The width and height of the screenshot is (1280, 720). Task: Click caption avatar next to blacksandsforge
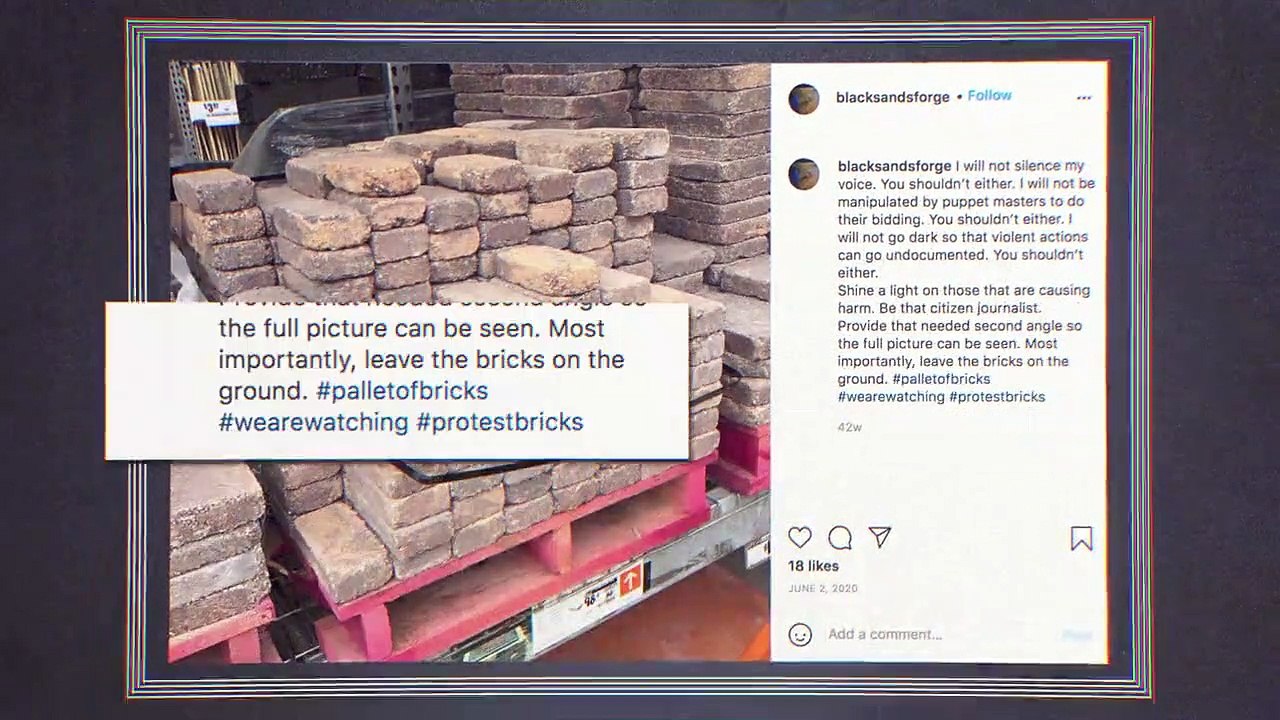pyautogui.click(x=804, y=174)
